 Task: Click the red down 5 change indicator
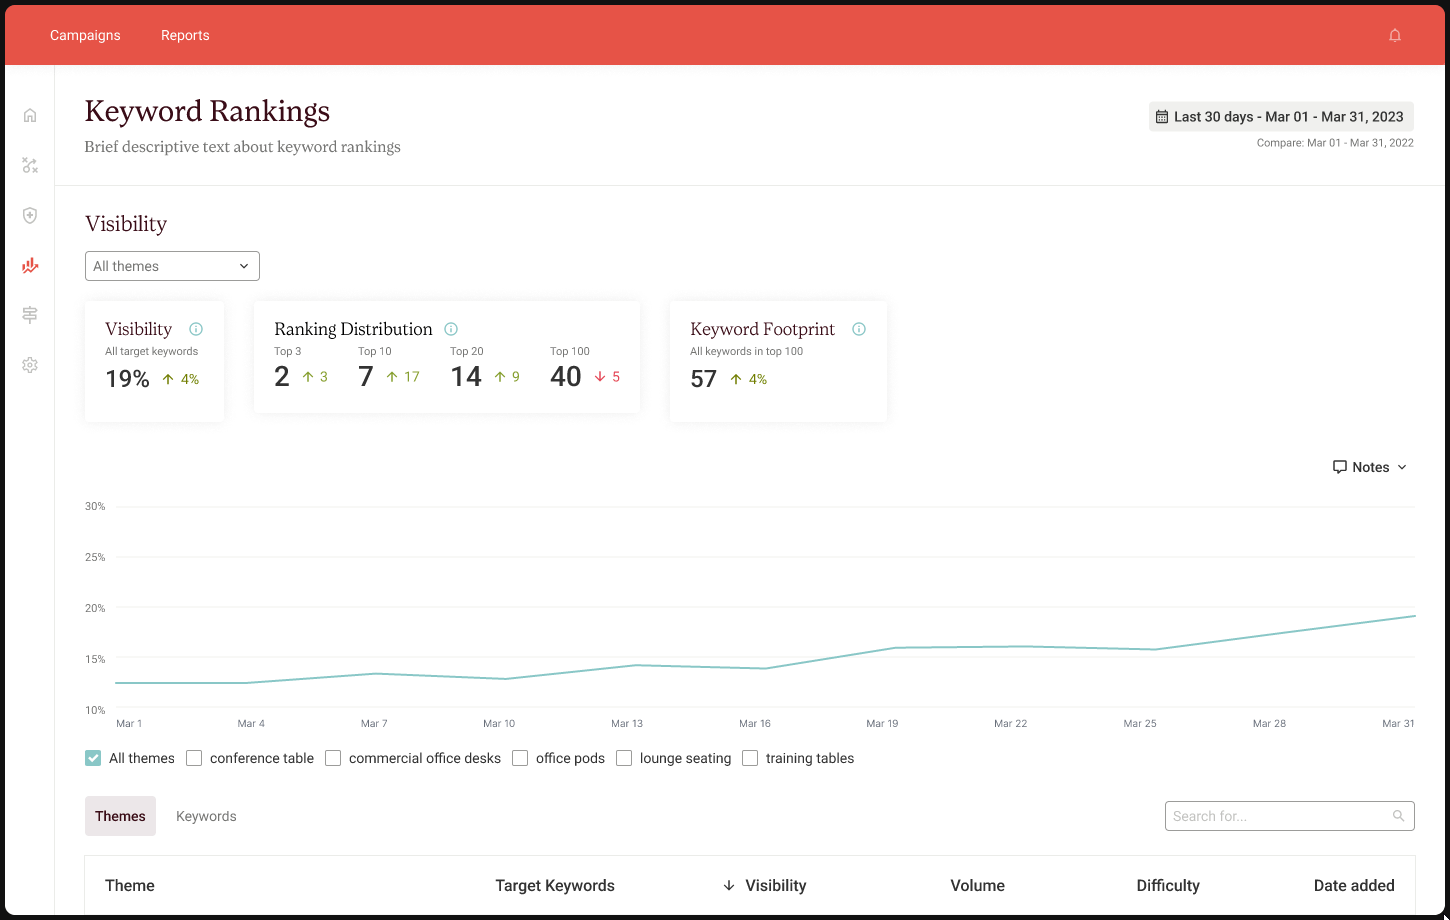[607, 377]
